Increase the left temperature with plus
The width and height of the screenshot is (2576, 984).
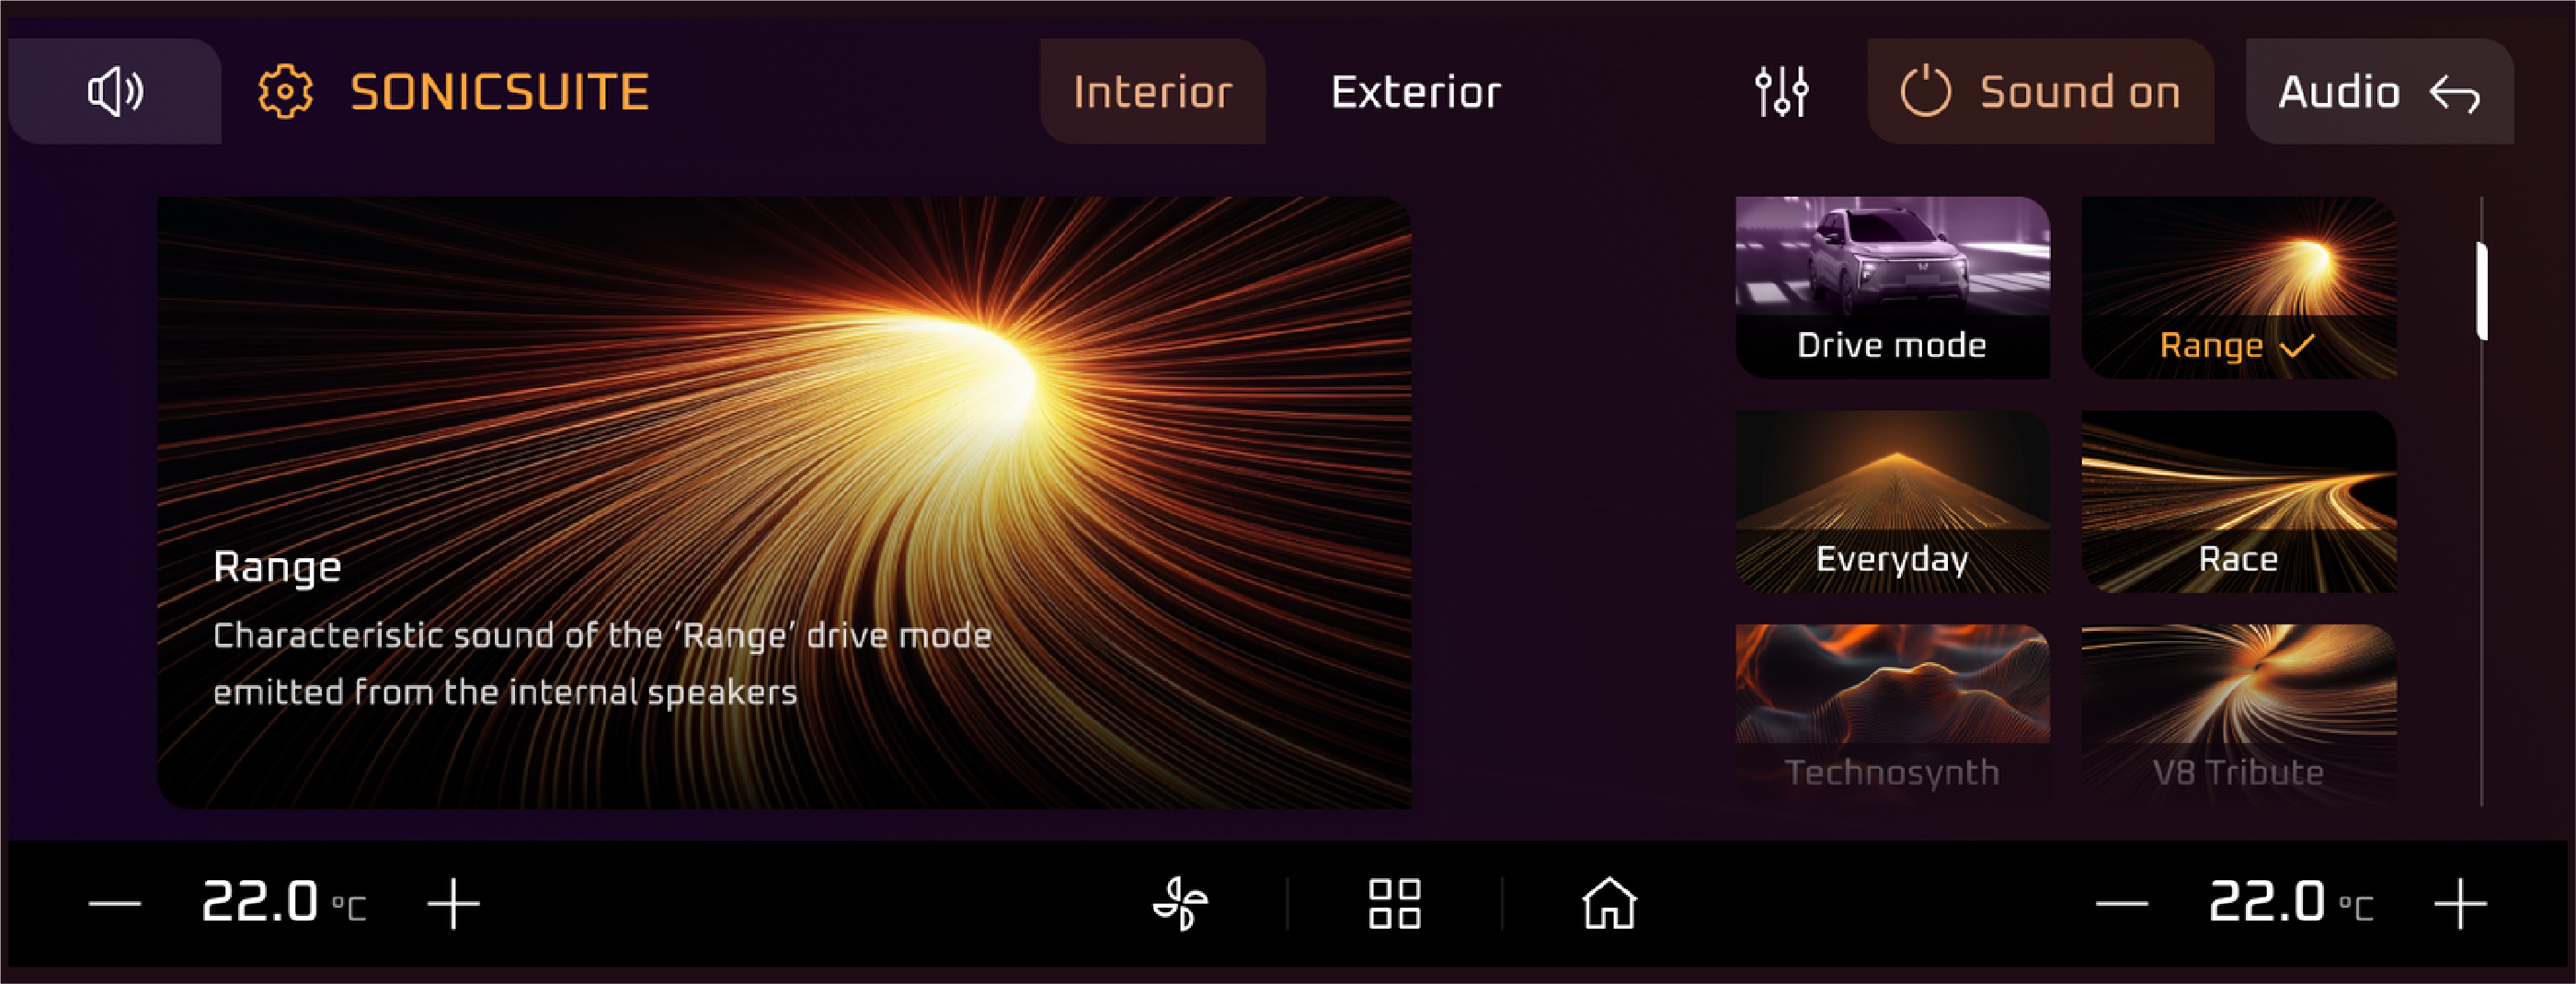click(x=454, y=904)
